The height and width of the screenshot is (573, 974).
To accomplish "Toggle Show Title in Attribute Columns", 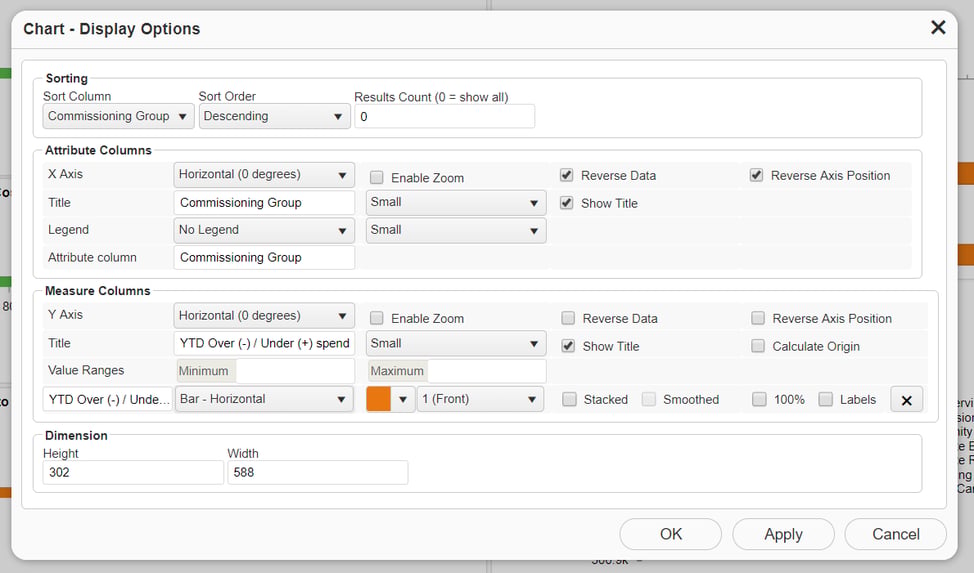I will pyautogui.click(x=567, y=203).
